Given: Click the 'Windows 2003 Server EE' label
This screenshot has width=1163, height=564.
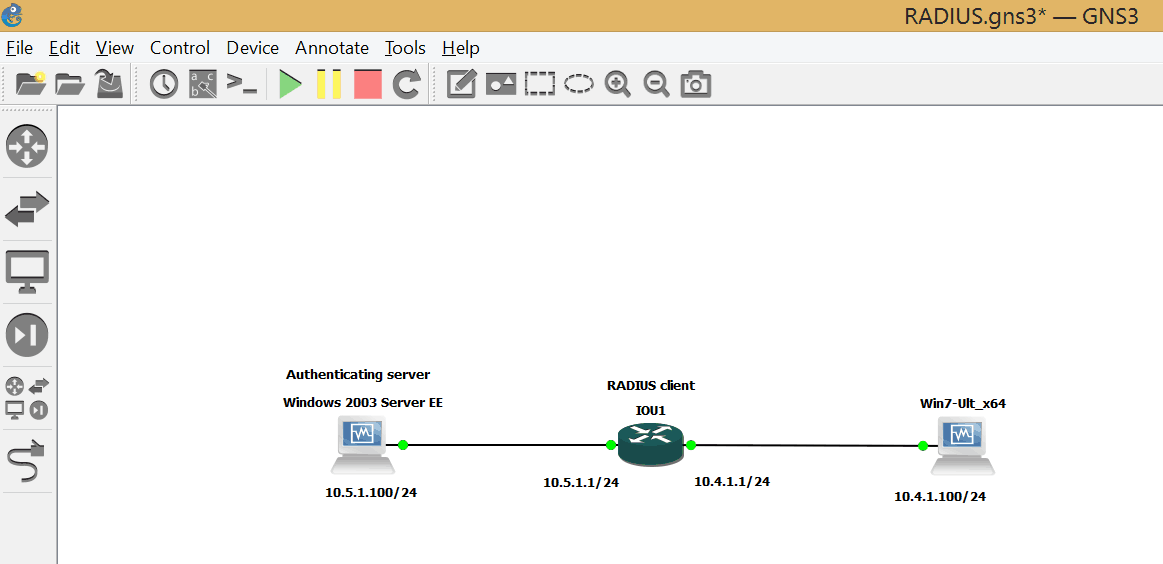Looking at the screenshot, I should pos(363,403).
